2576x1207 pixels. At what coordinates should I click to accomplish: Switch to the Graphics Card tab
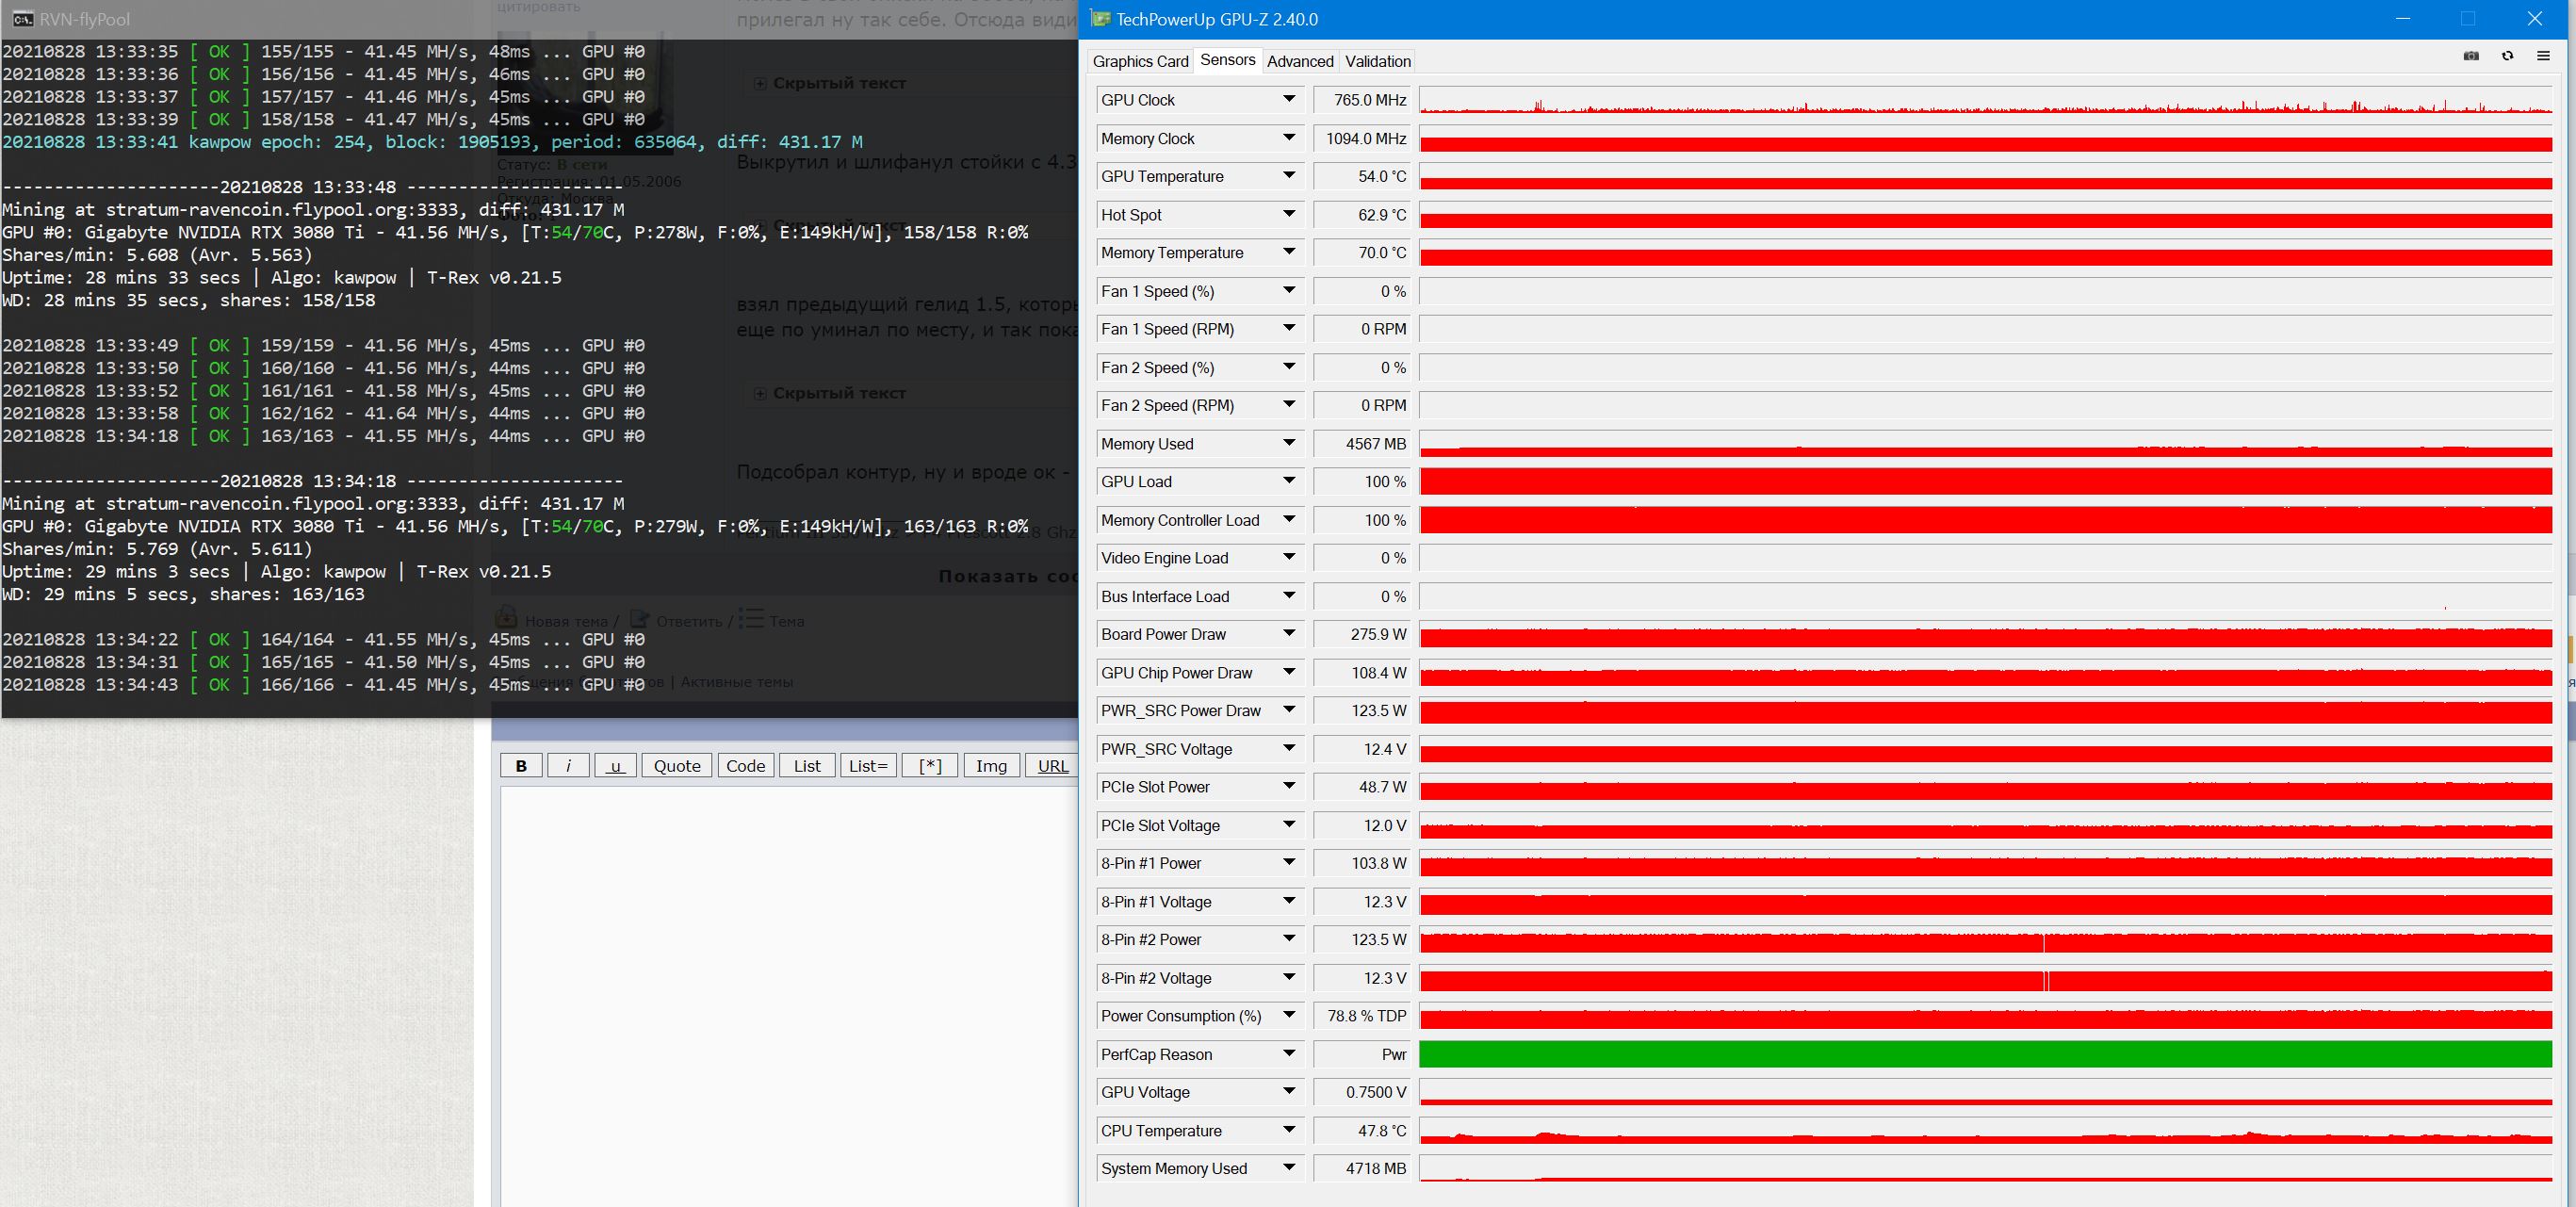[x=1140, y=61]
